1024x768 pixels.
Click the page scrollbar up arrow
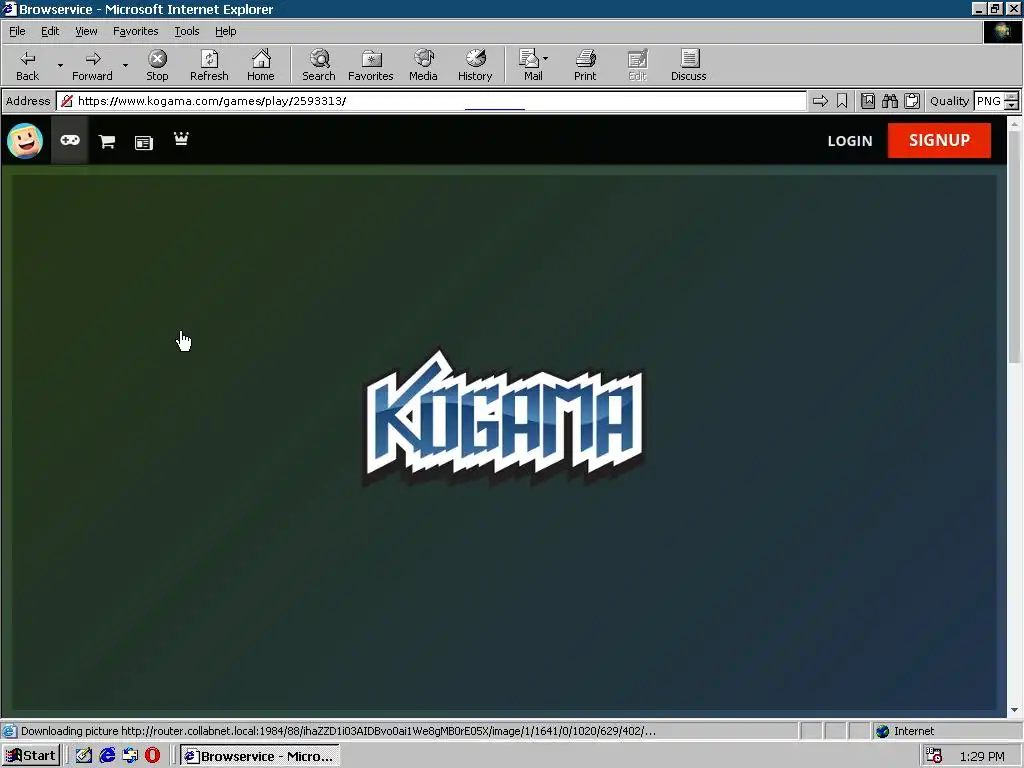1014,123
